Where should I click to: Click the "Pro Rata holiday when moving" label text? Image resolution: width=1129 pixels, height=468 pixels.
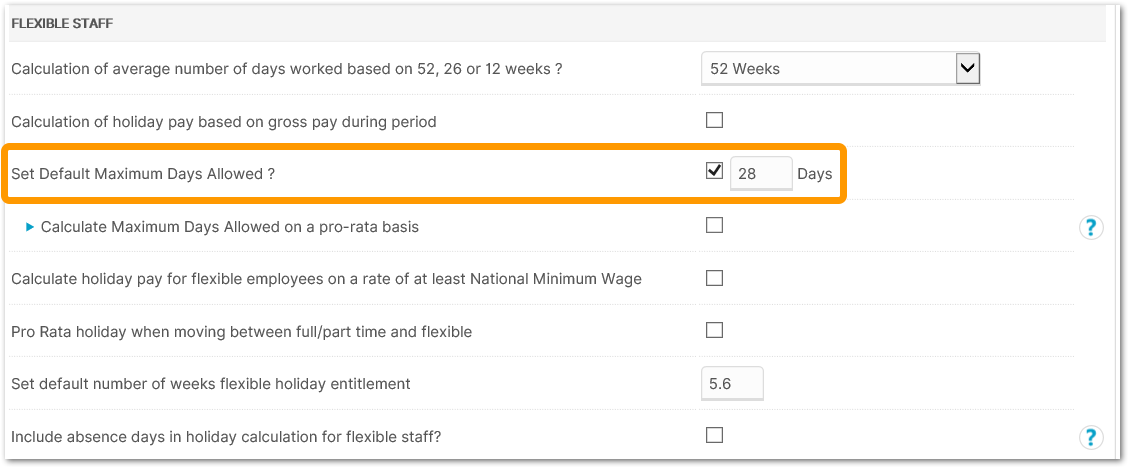point(241,331)
